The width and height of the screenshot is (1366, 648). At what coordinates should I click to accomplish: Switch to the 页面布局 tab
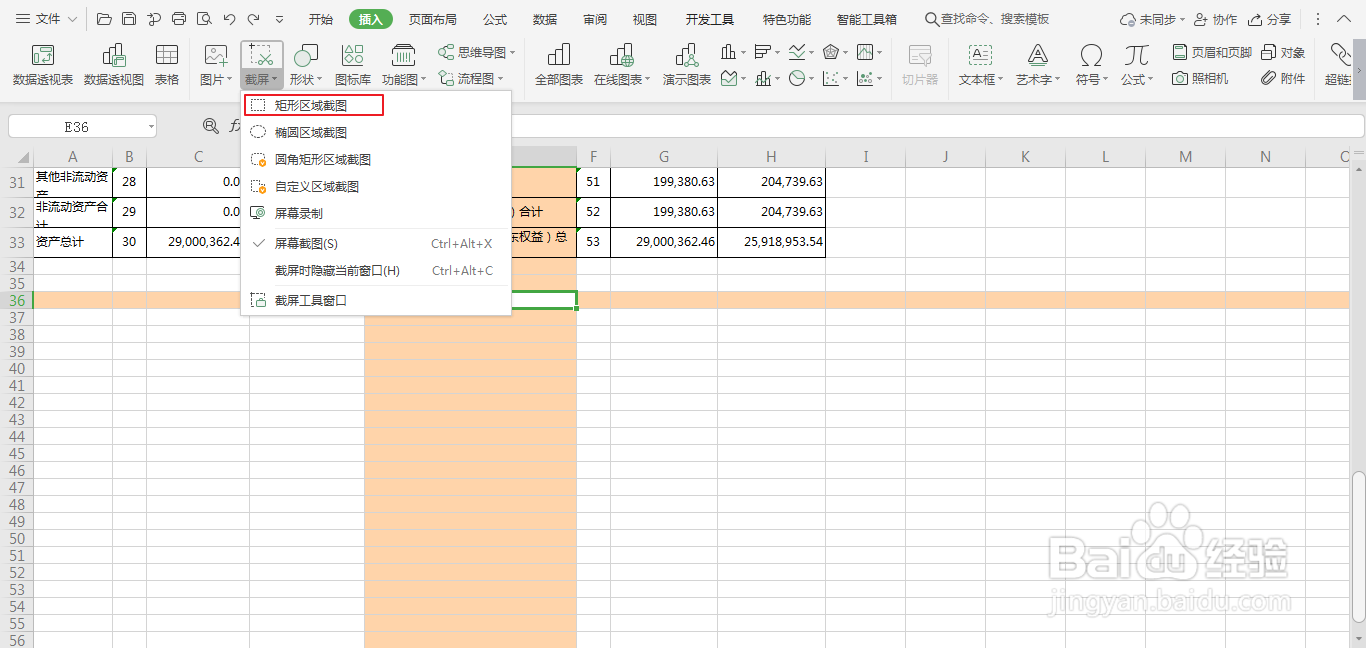433,19
